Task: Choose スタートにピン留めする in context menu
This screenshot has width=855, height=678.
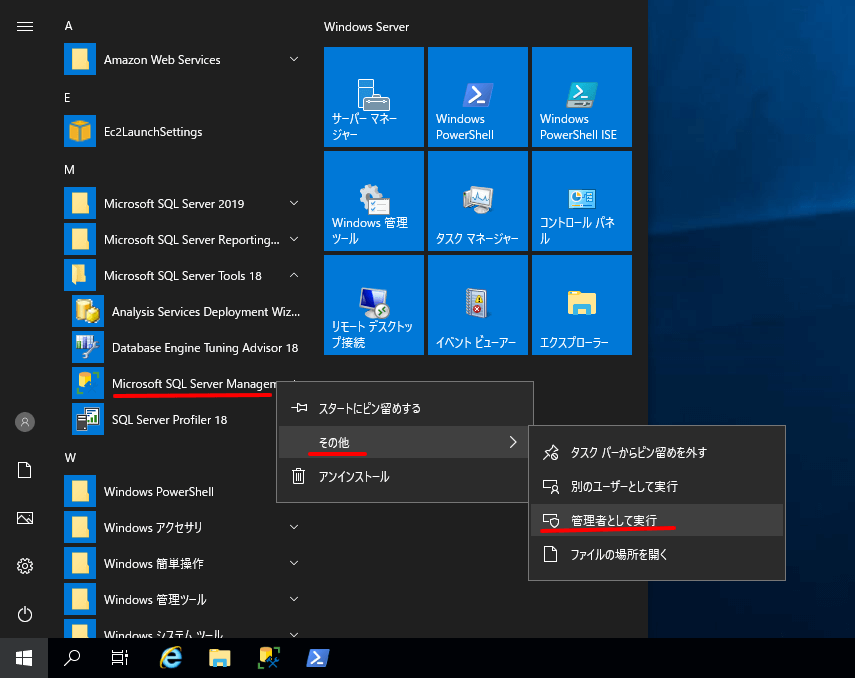Action: (404, 408)
